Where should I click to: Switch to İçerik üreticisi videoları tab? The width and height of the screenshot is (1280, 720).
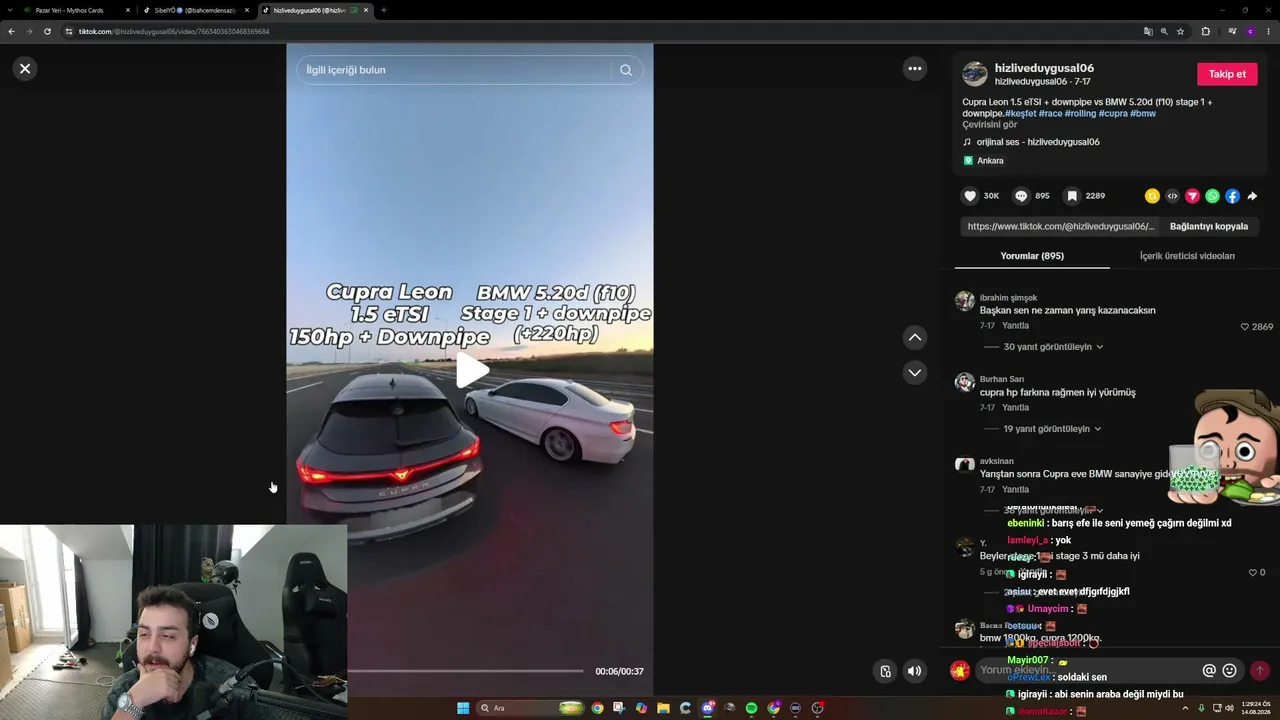[x=1187, y=256]
